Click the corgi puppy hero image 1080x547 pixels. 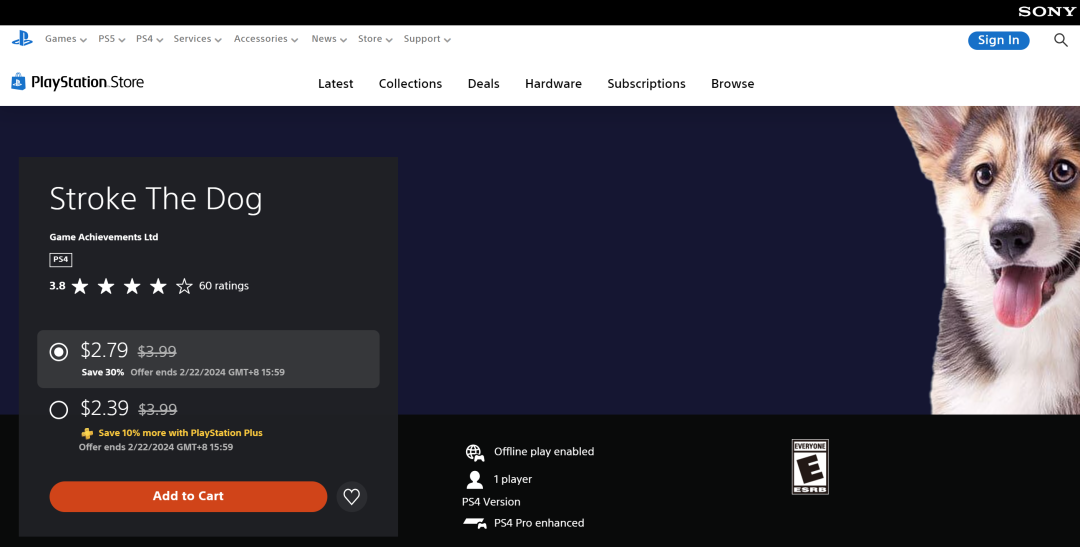pos(989,260)
